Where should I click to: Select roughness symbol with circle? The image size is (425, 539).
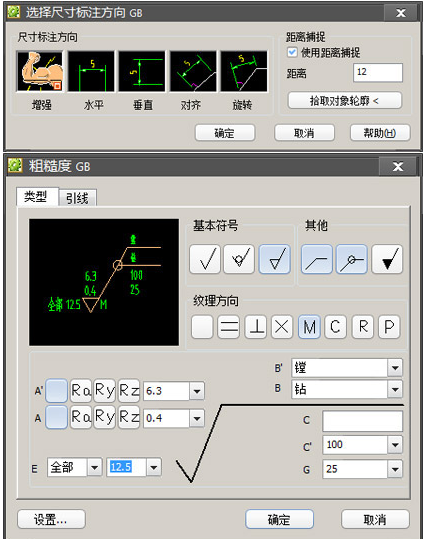[239, 259]
